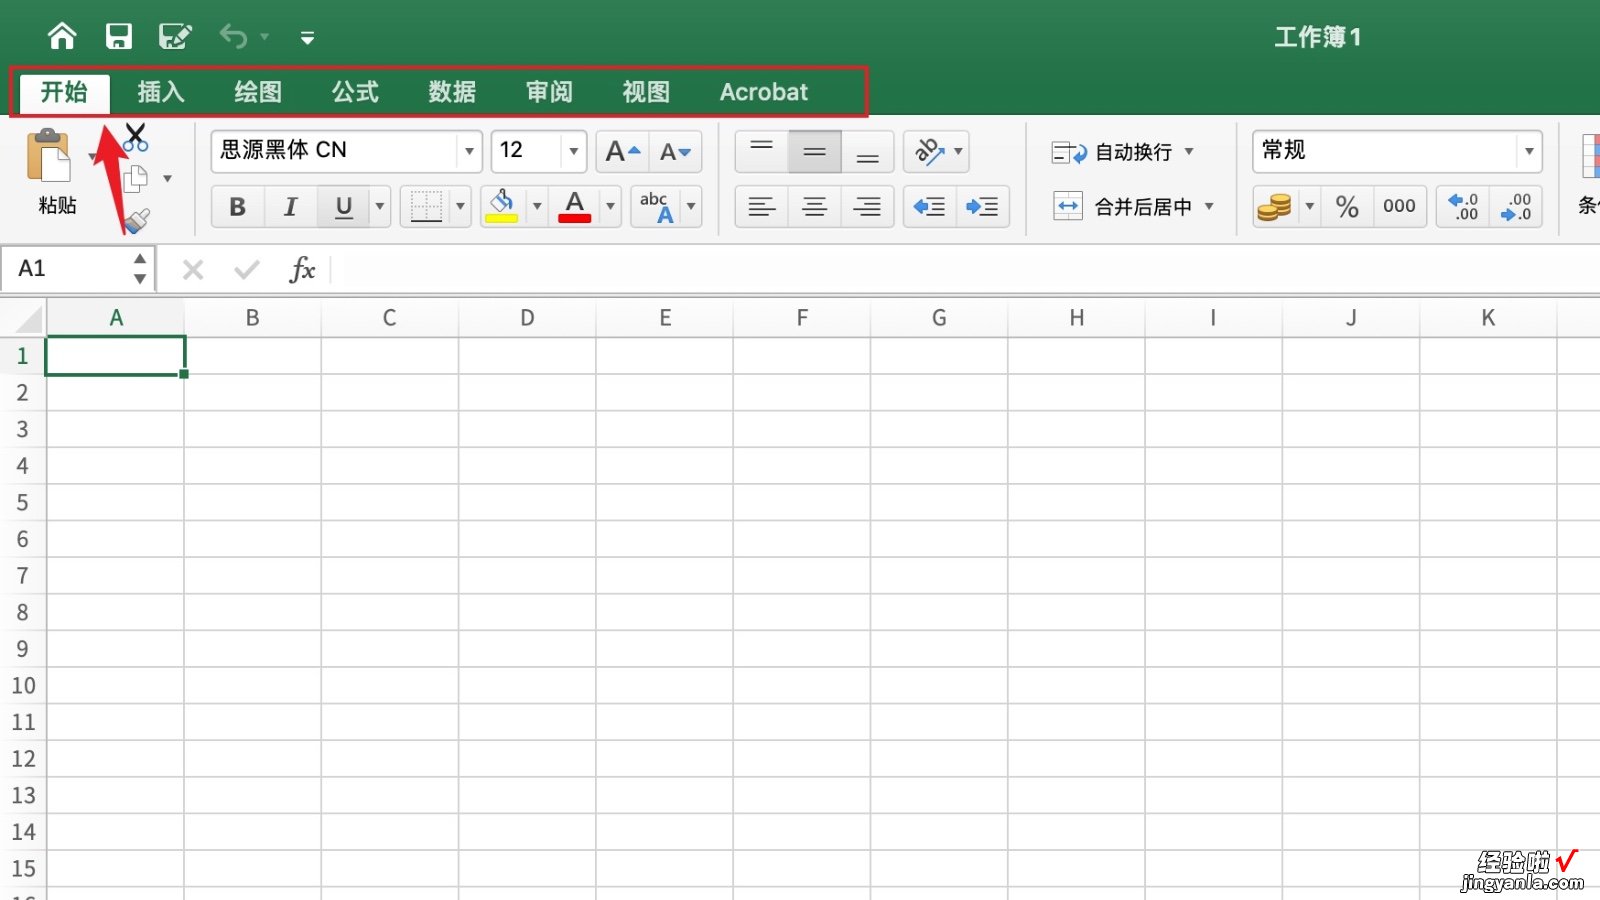The image size is (1600, 900).
Task: Align text right
Action: [x=868, y=207]
